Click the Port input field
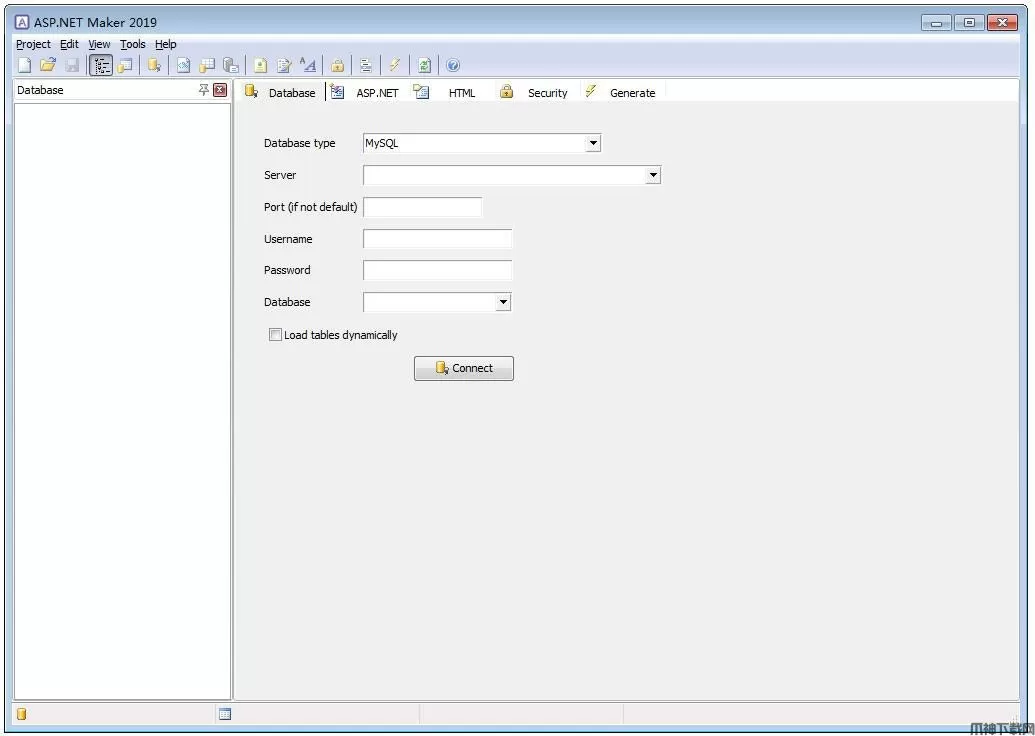Viewport: 1035px width, 736px height. [422, 207]
